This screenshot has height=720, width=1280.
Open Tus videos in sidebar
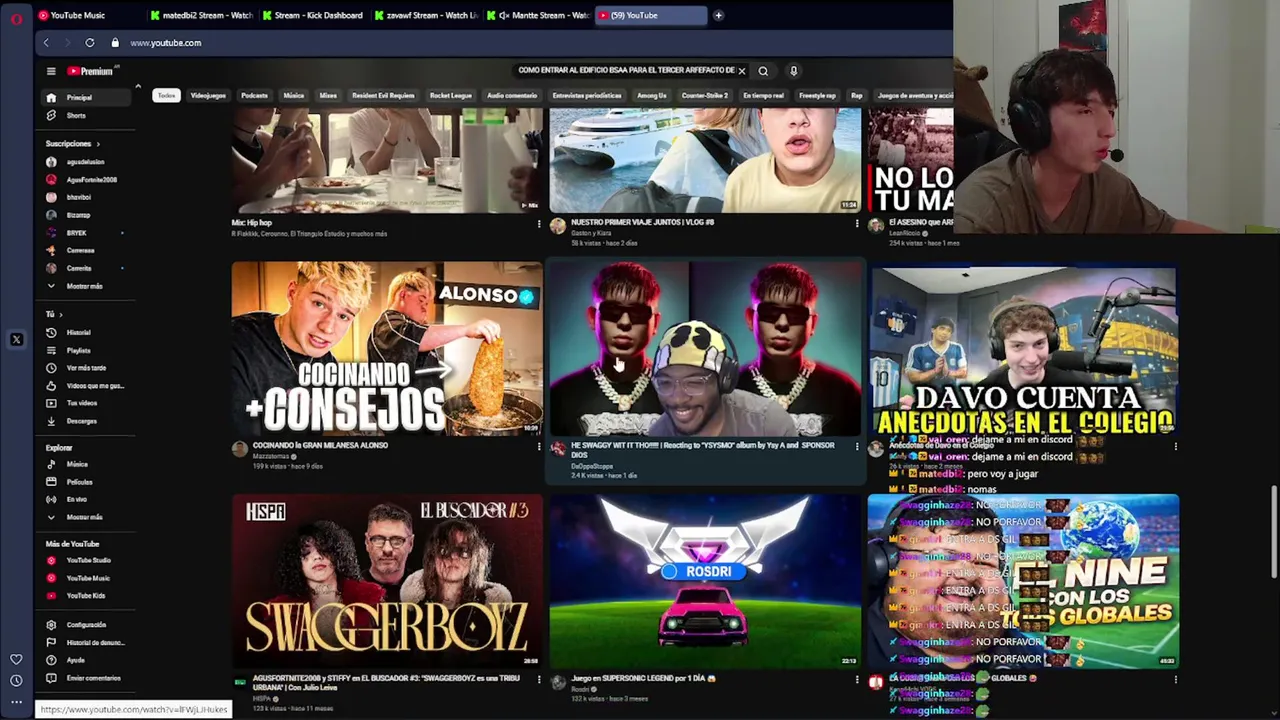pyautogui.click(x=88, y=404)
